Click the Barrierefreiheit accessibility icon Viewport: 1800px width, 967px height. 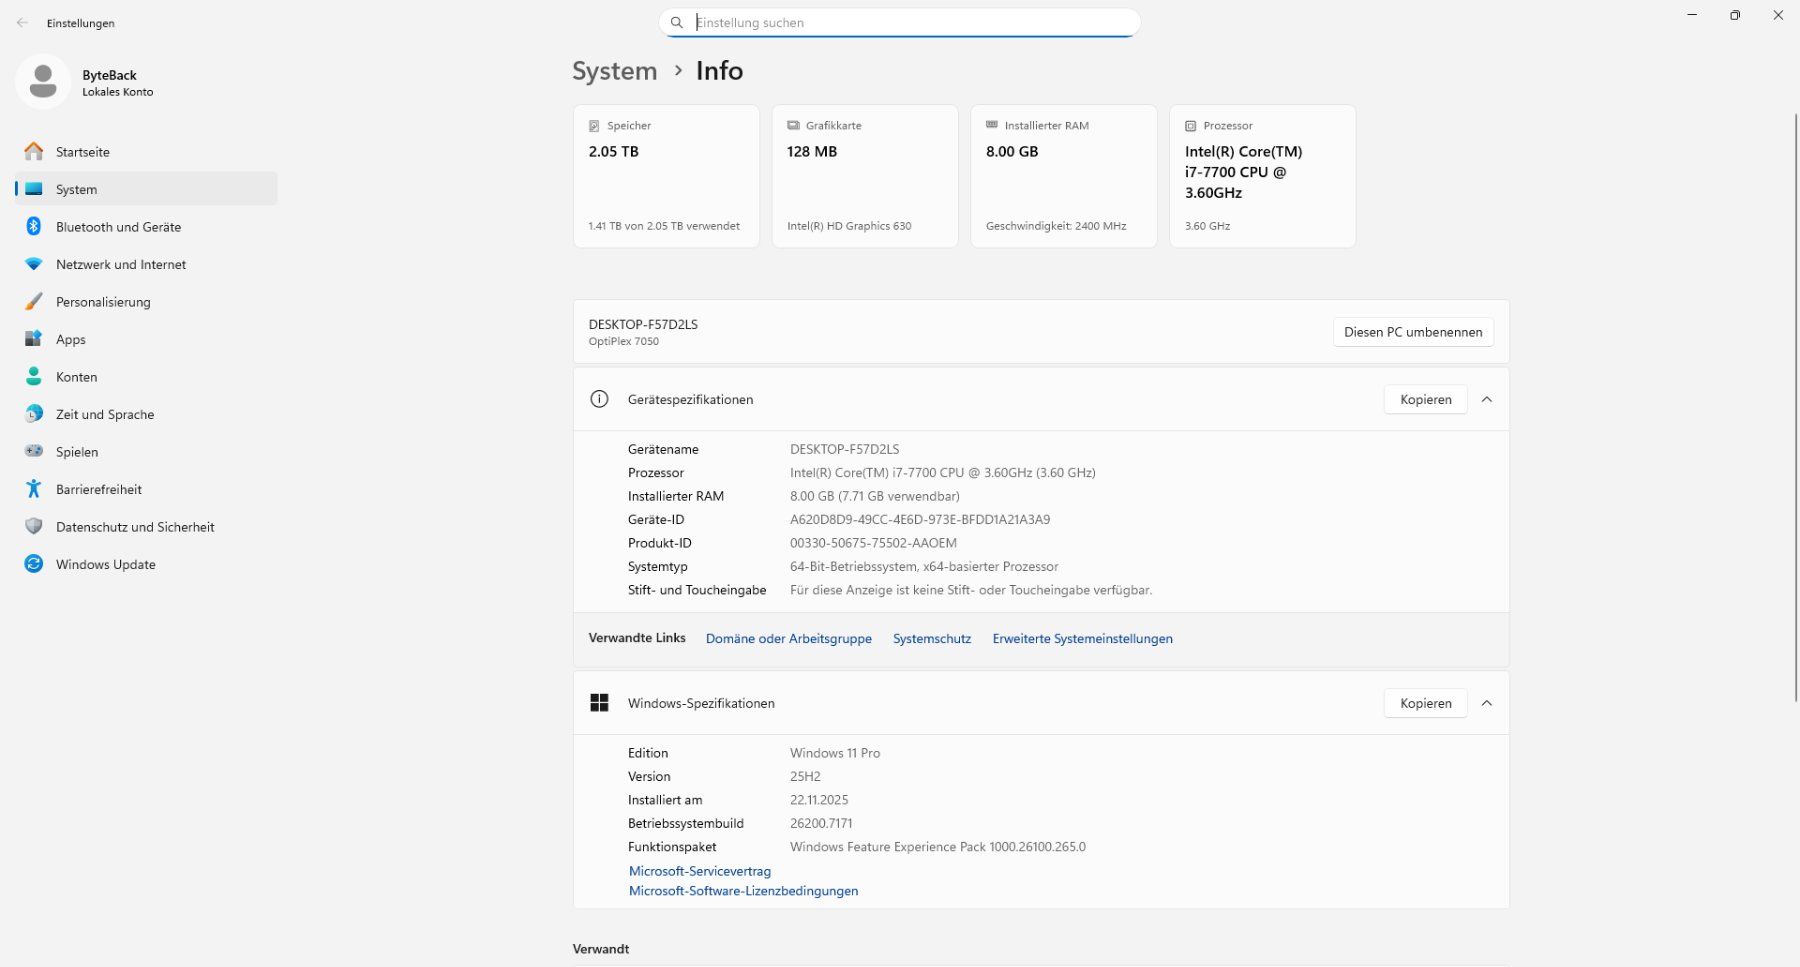coord(34,489)
